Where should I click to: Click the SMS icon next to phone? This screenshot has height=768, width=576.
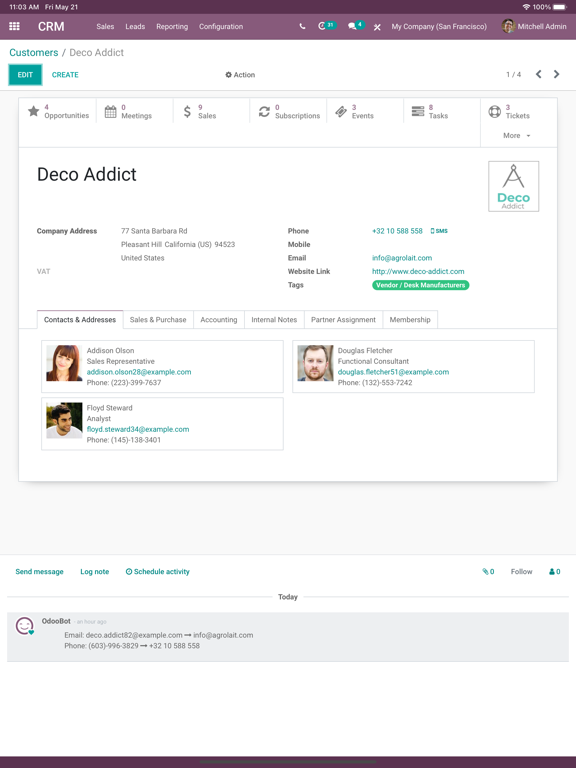click(439, 231)
